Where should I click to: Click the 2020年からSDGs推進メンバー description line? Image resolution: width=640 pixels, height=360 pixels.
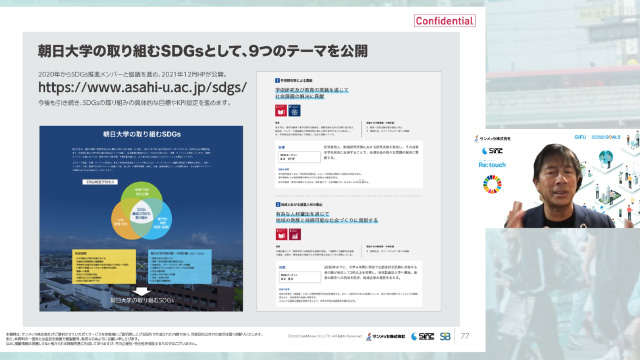tap(133, 74)
